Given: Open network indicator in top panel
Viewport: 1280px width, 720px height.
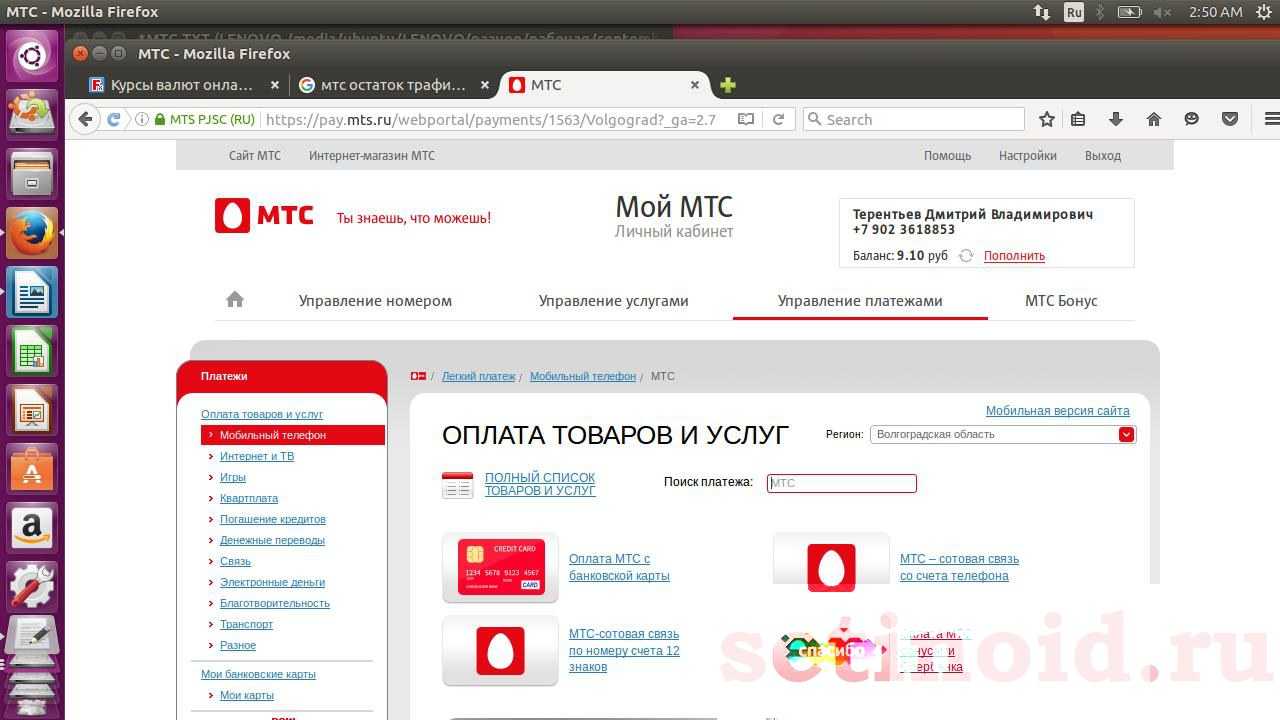Looking at the screenshot, I should click(1042, 12).
